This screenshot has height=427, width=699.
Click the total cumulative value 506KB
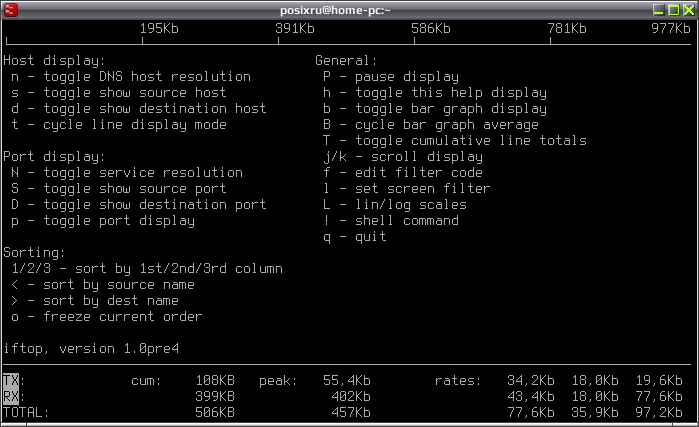coord(215,413)
